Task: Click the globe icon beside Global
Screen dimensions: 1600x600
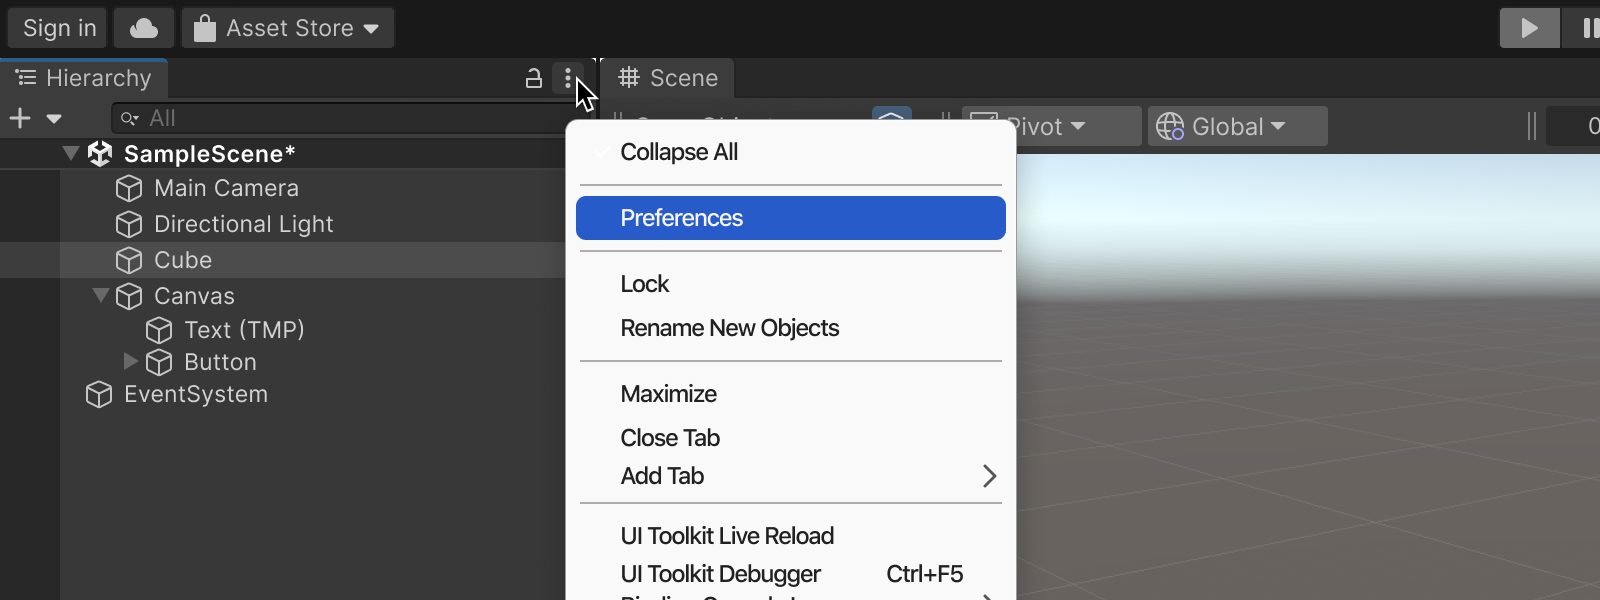Action: pyautogui.click(x=1170, y=127)
